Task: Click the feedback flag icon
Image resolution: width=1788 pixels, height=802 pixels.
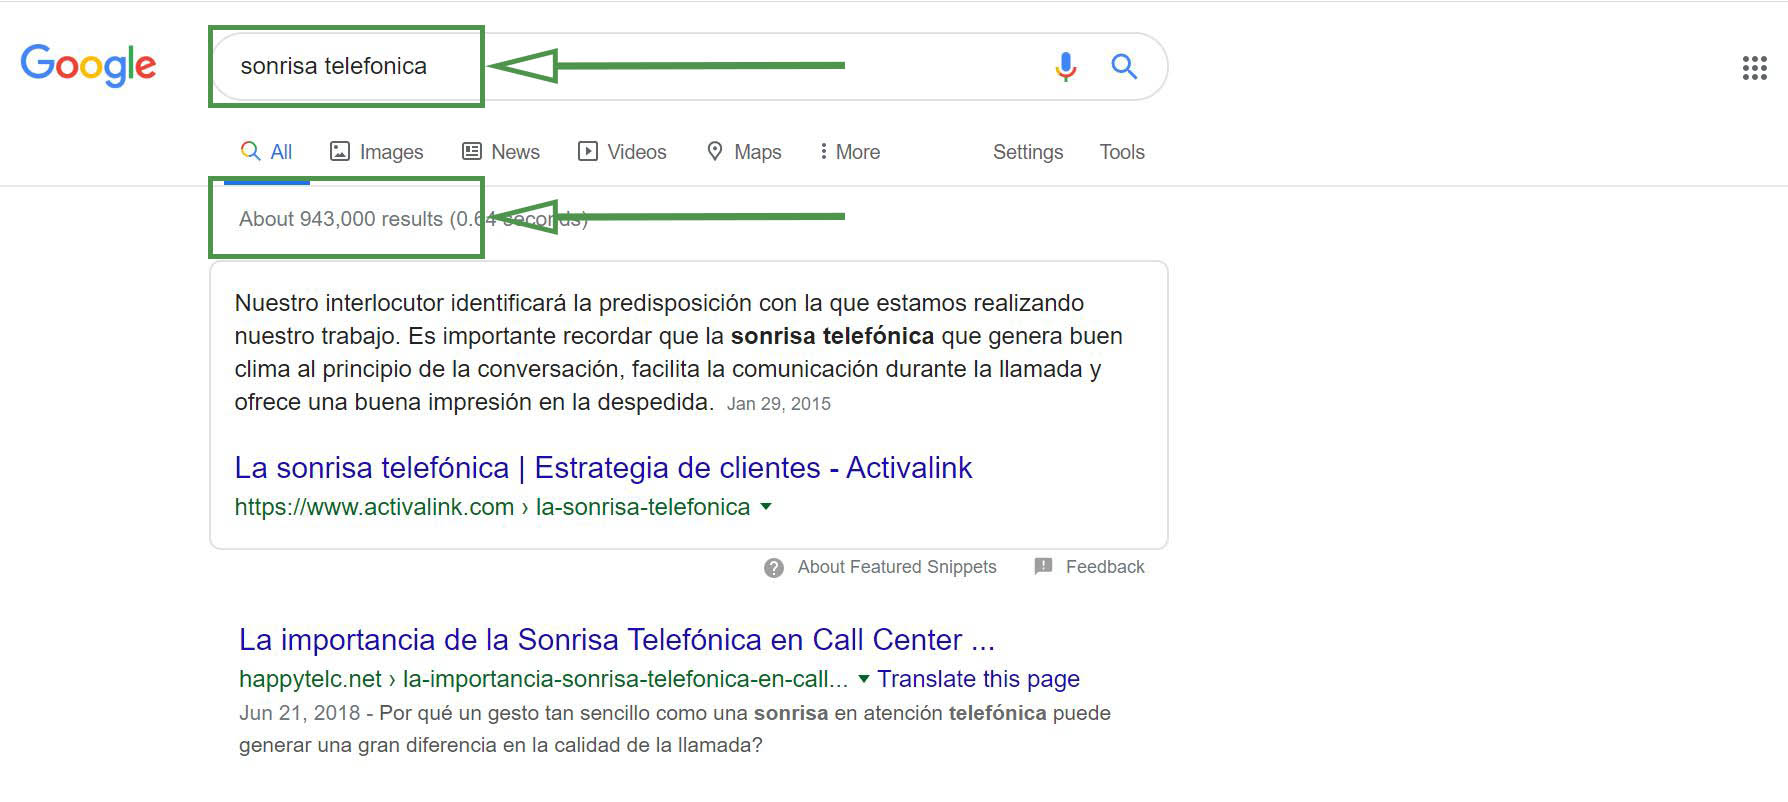Action: [x=1043, y=566]
